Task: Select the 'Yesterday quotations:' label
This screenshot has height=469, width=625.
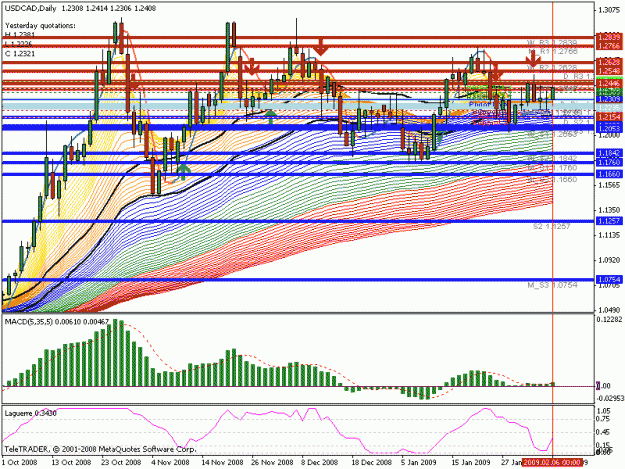Action: click(x=40, y=26)
